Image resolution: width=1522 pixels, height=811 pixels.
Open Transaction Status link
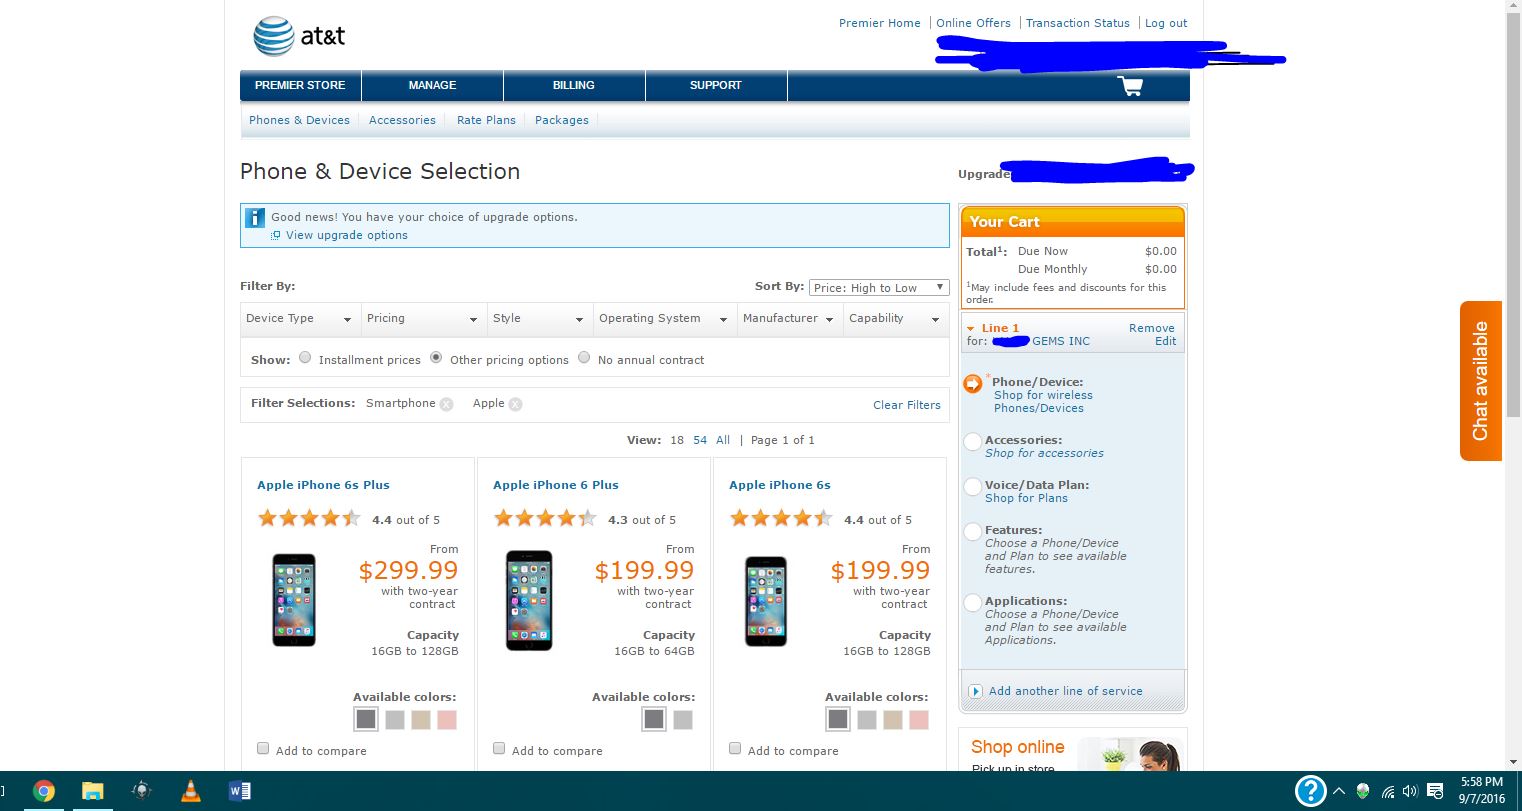click(1078, 23)
